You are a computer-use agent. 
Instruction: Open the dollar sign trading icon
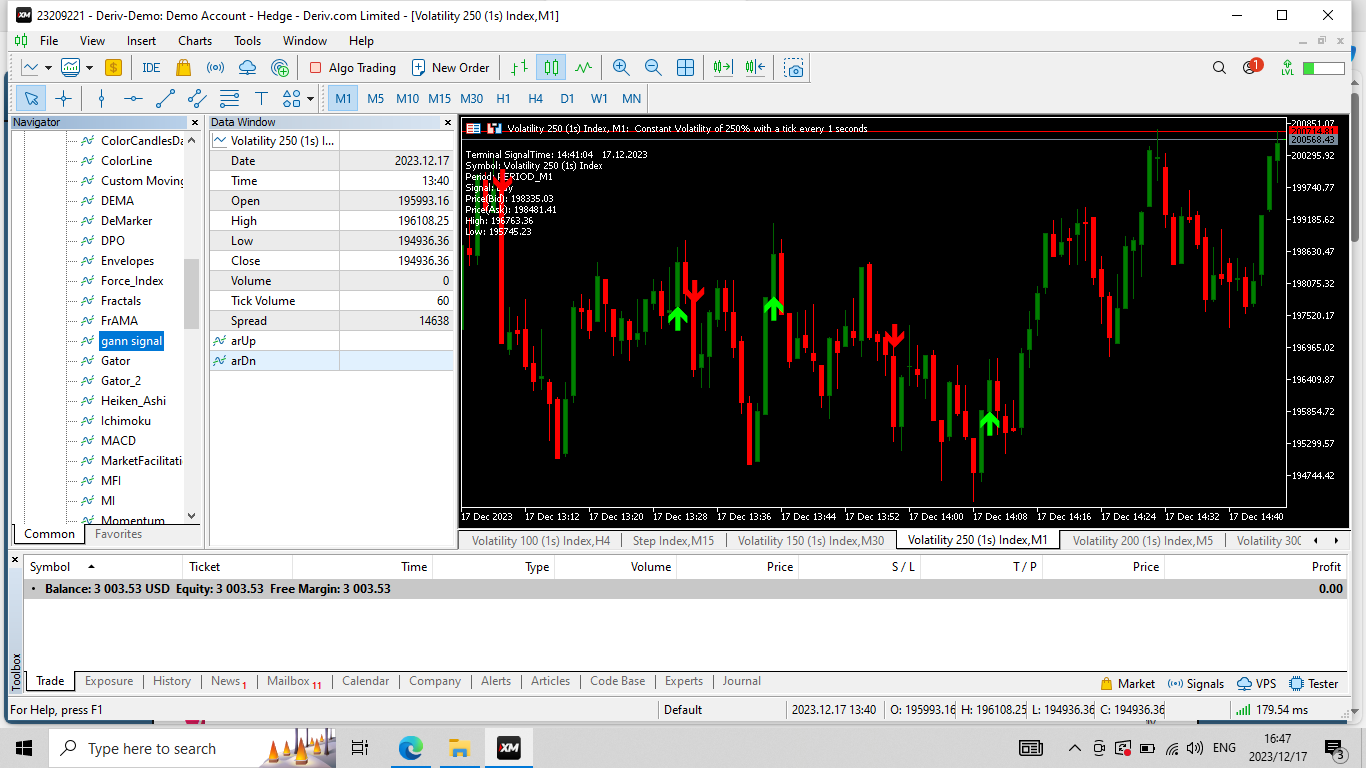113,68
